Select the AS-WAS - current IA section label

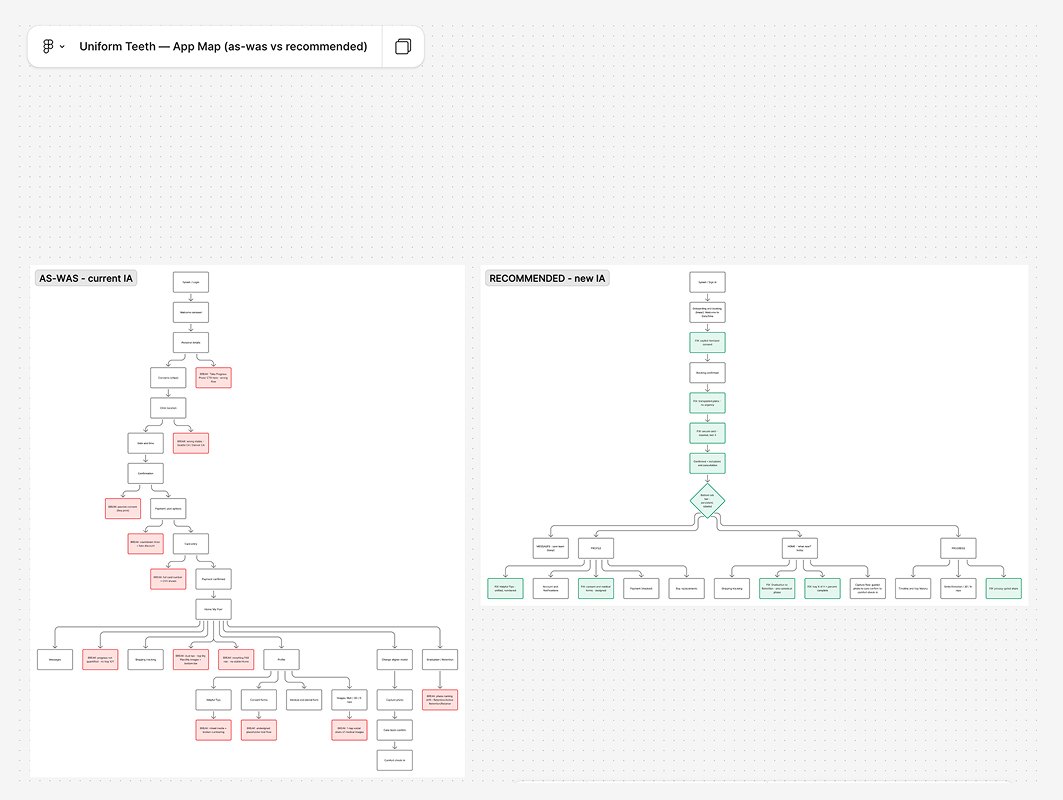[x=86, y=278]
